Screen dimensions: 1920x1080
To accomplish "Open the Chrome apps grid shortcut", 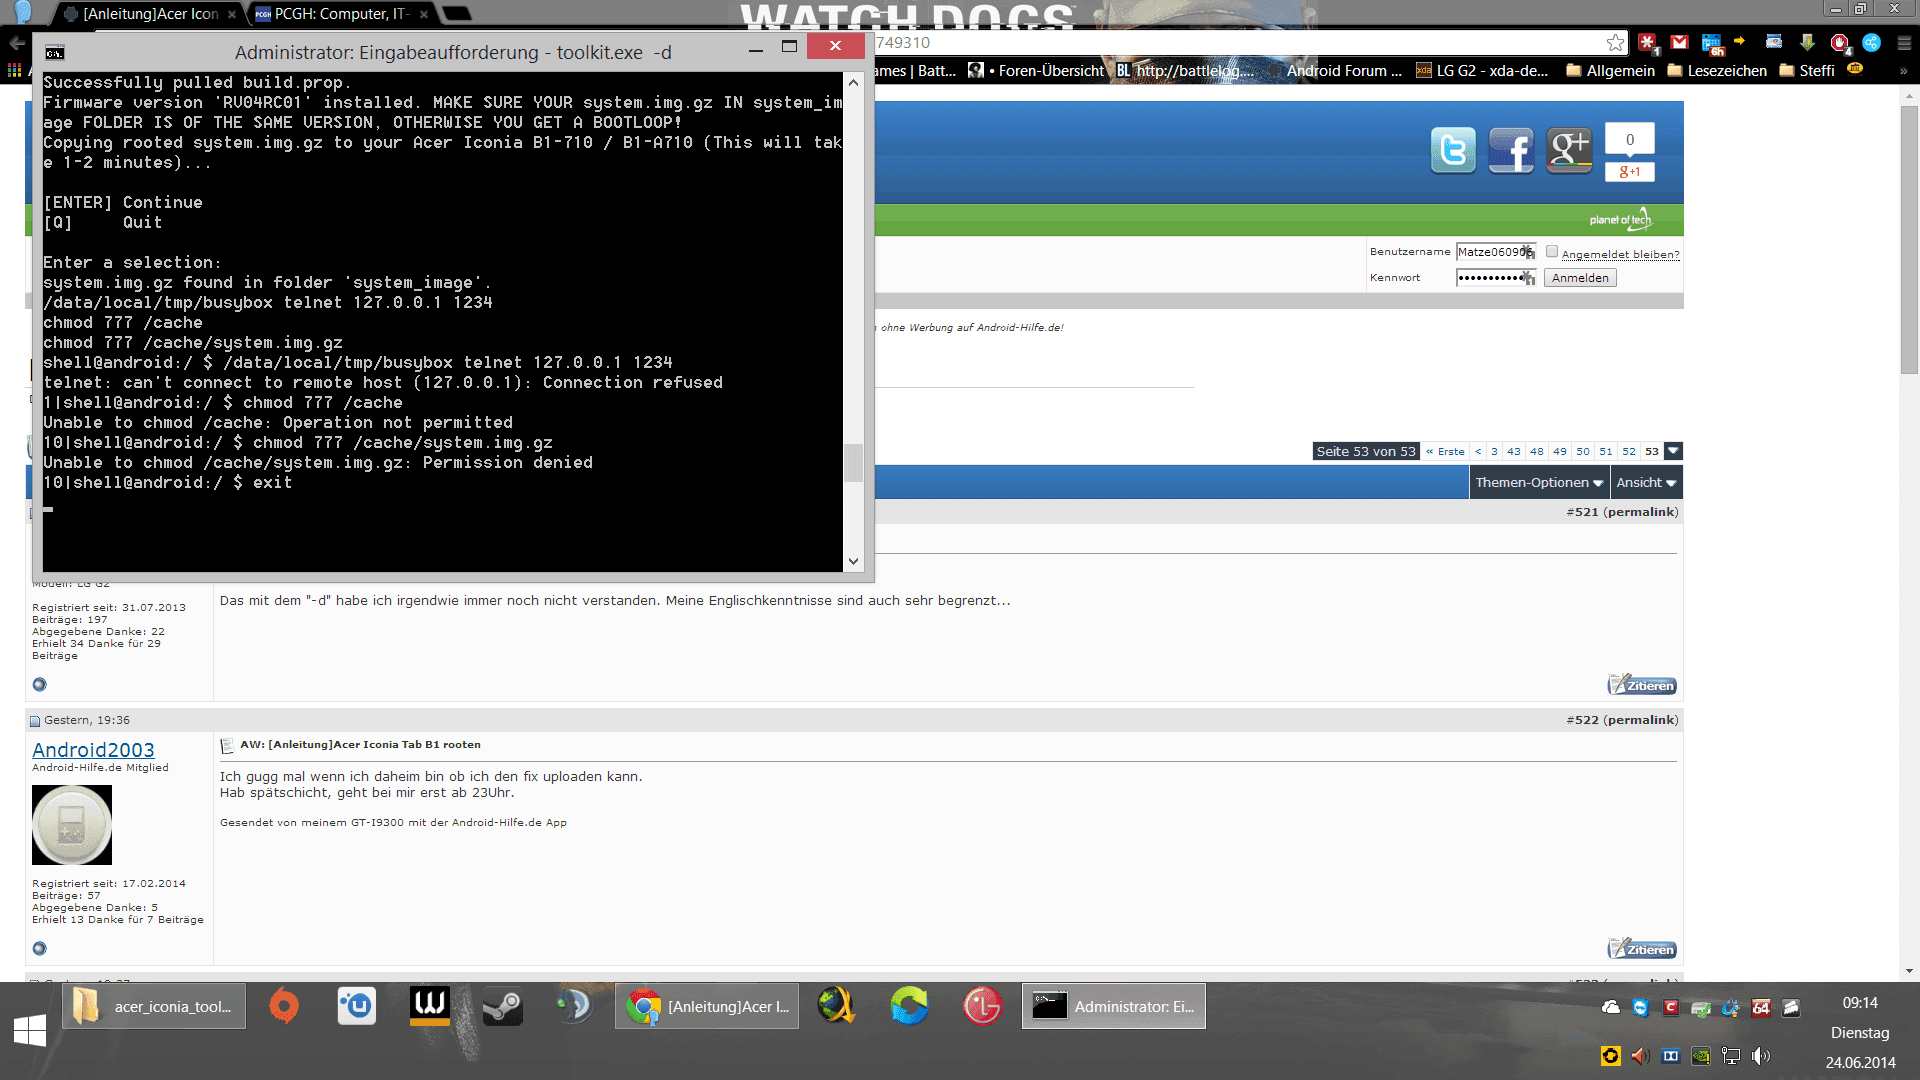I will pyautogui.click(x=14, y=70).
